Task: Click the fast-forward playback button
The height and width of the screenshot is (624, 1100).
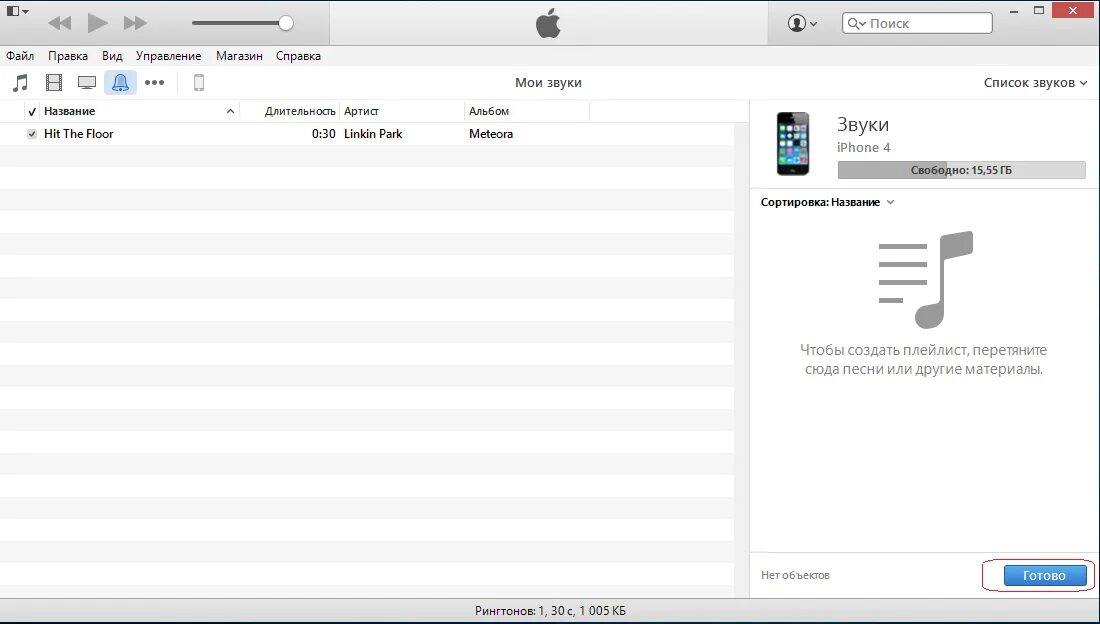Action: pyautogui.click(x=135, y=23)
